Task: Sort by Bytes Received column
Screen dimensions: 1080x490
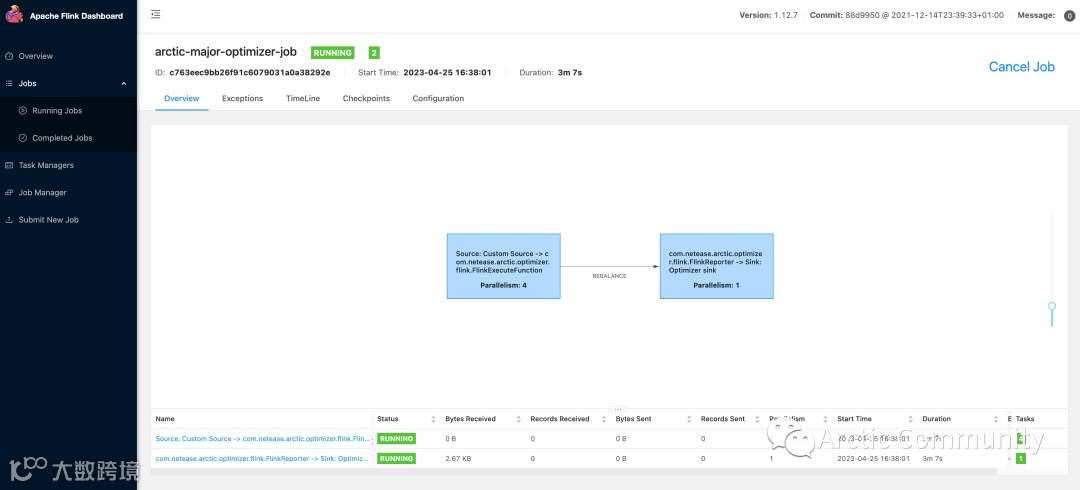Action: 517,419
